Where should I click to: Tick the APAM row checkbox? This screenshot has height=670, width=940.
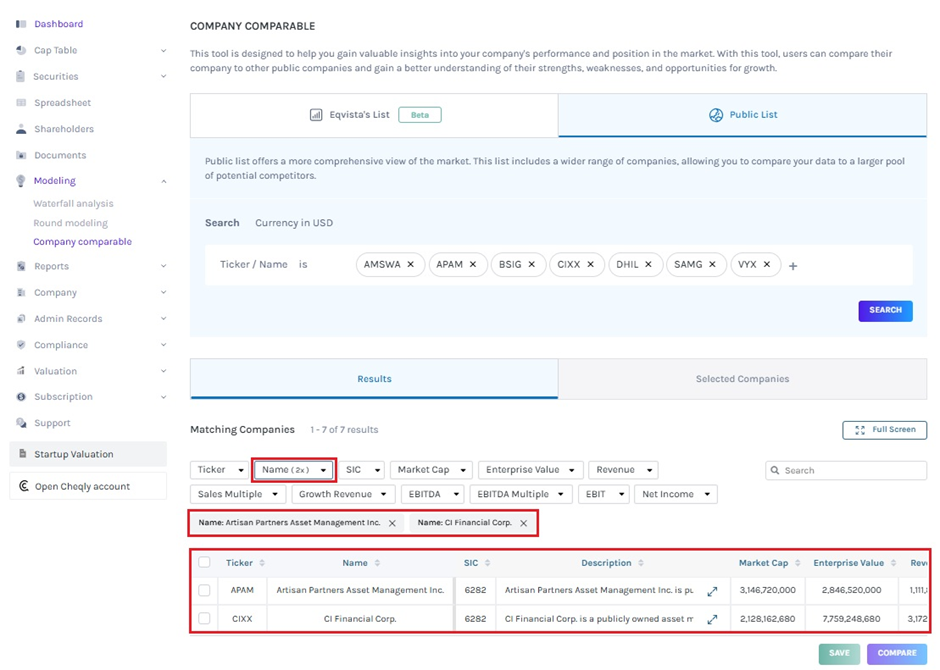tap(204, 591)
